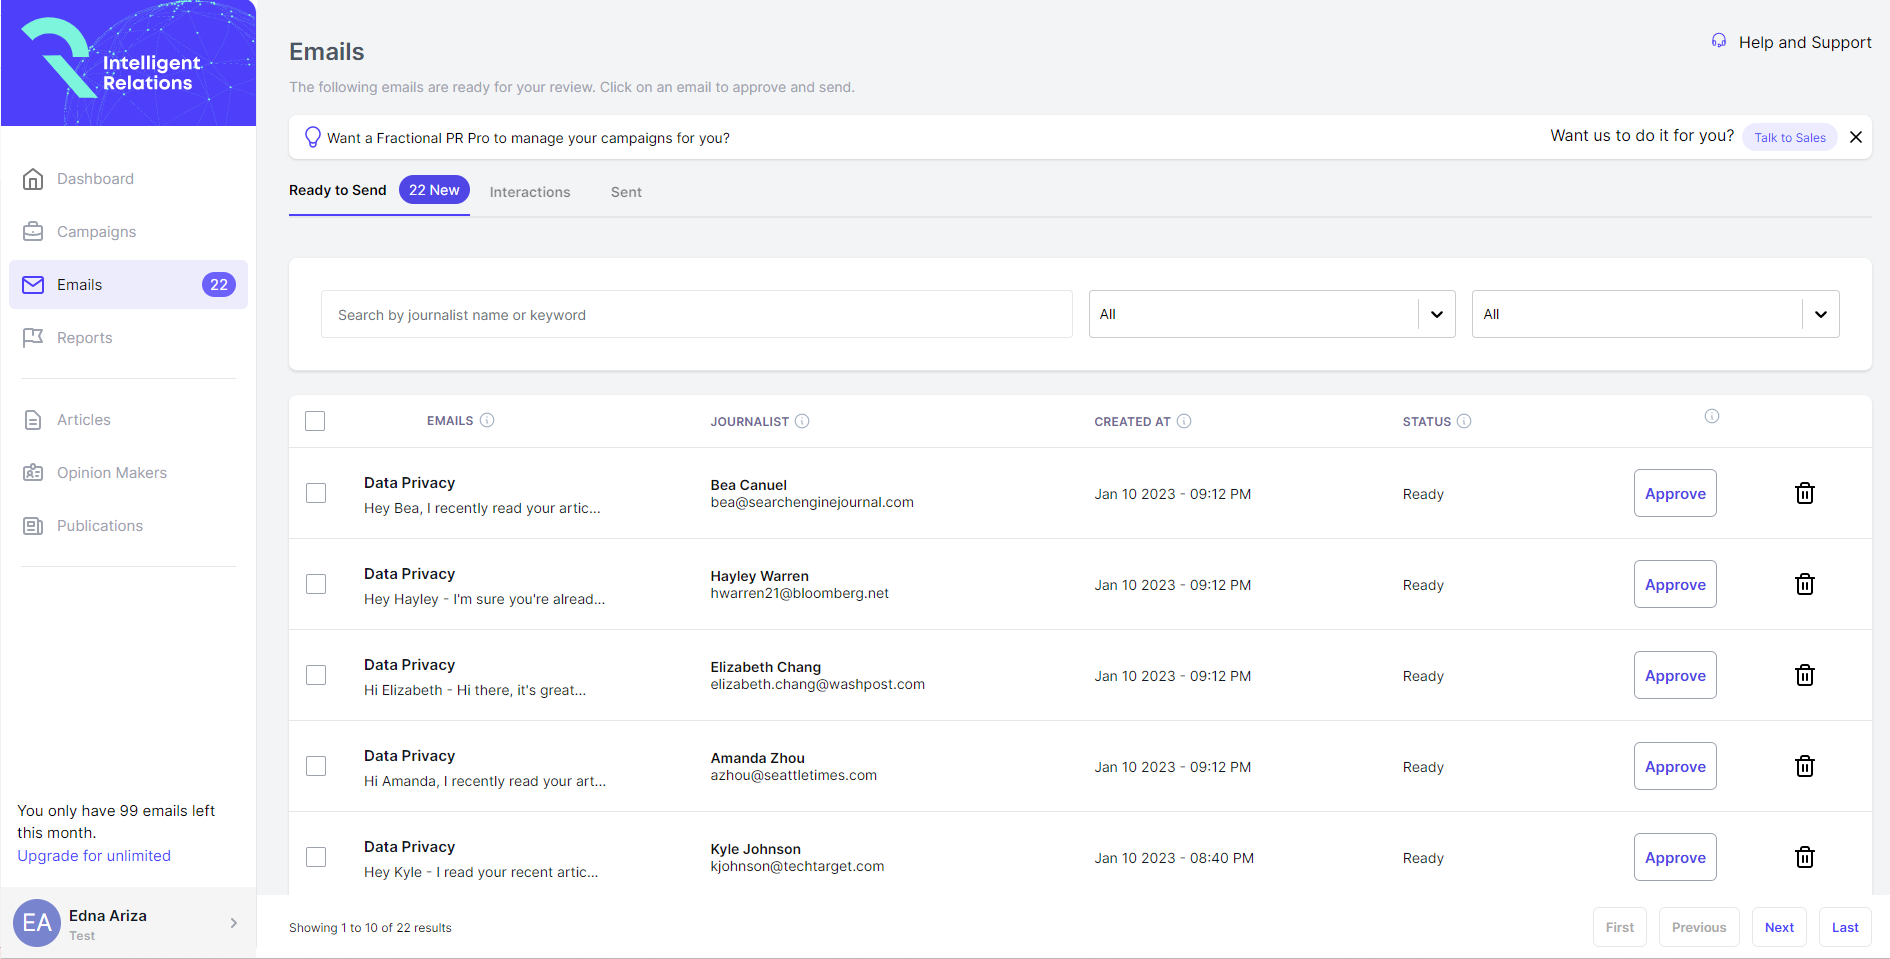Go to Reports in the sidebar
The height and width of the screenshot is (959, 1890).
(84, 338)
